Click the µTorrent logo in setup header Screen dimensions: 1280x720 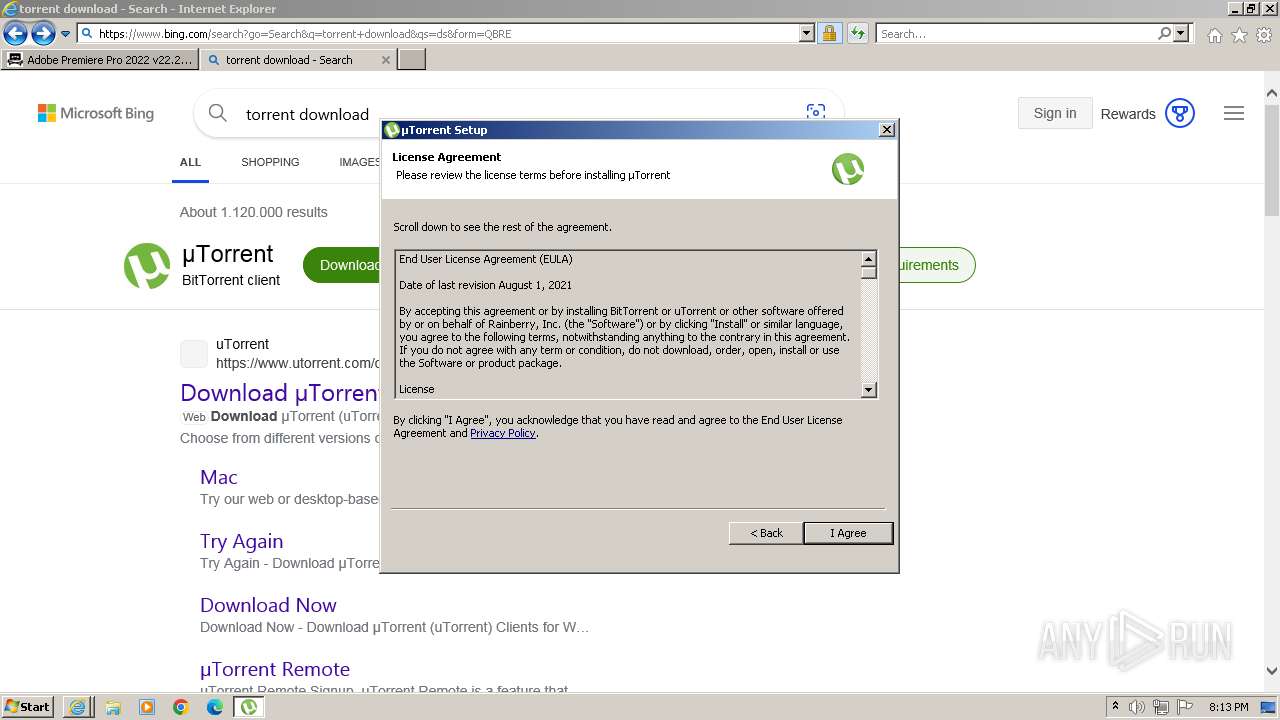[x=848, y=169]
